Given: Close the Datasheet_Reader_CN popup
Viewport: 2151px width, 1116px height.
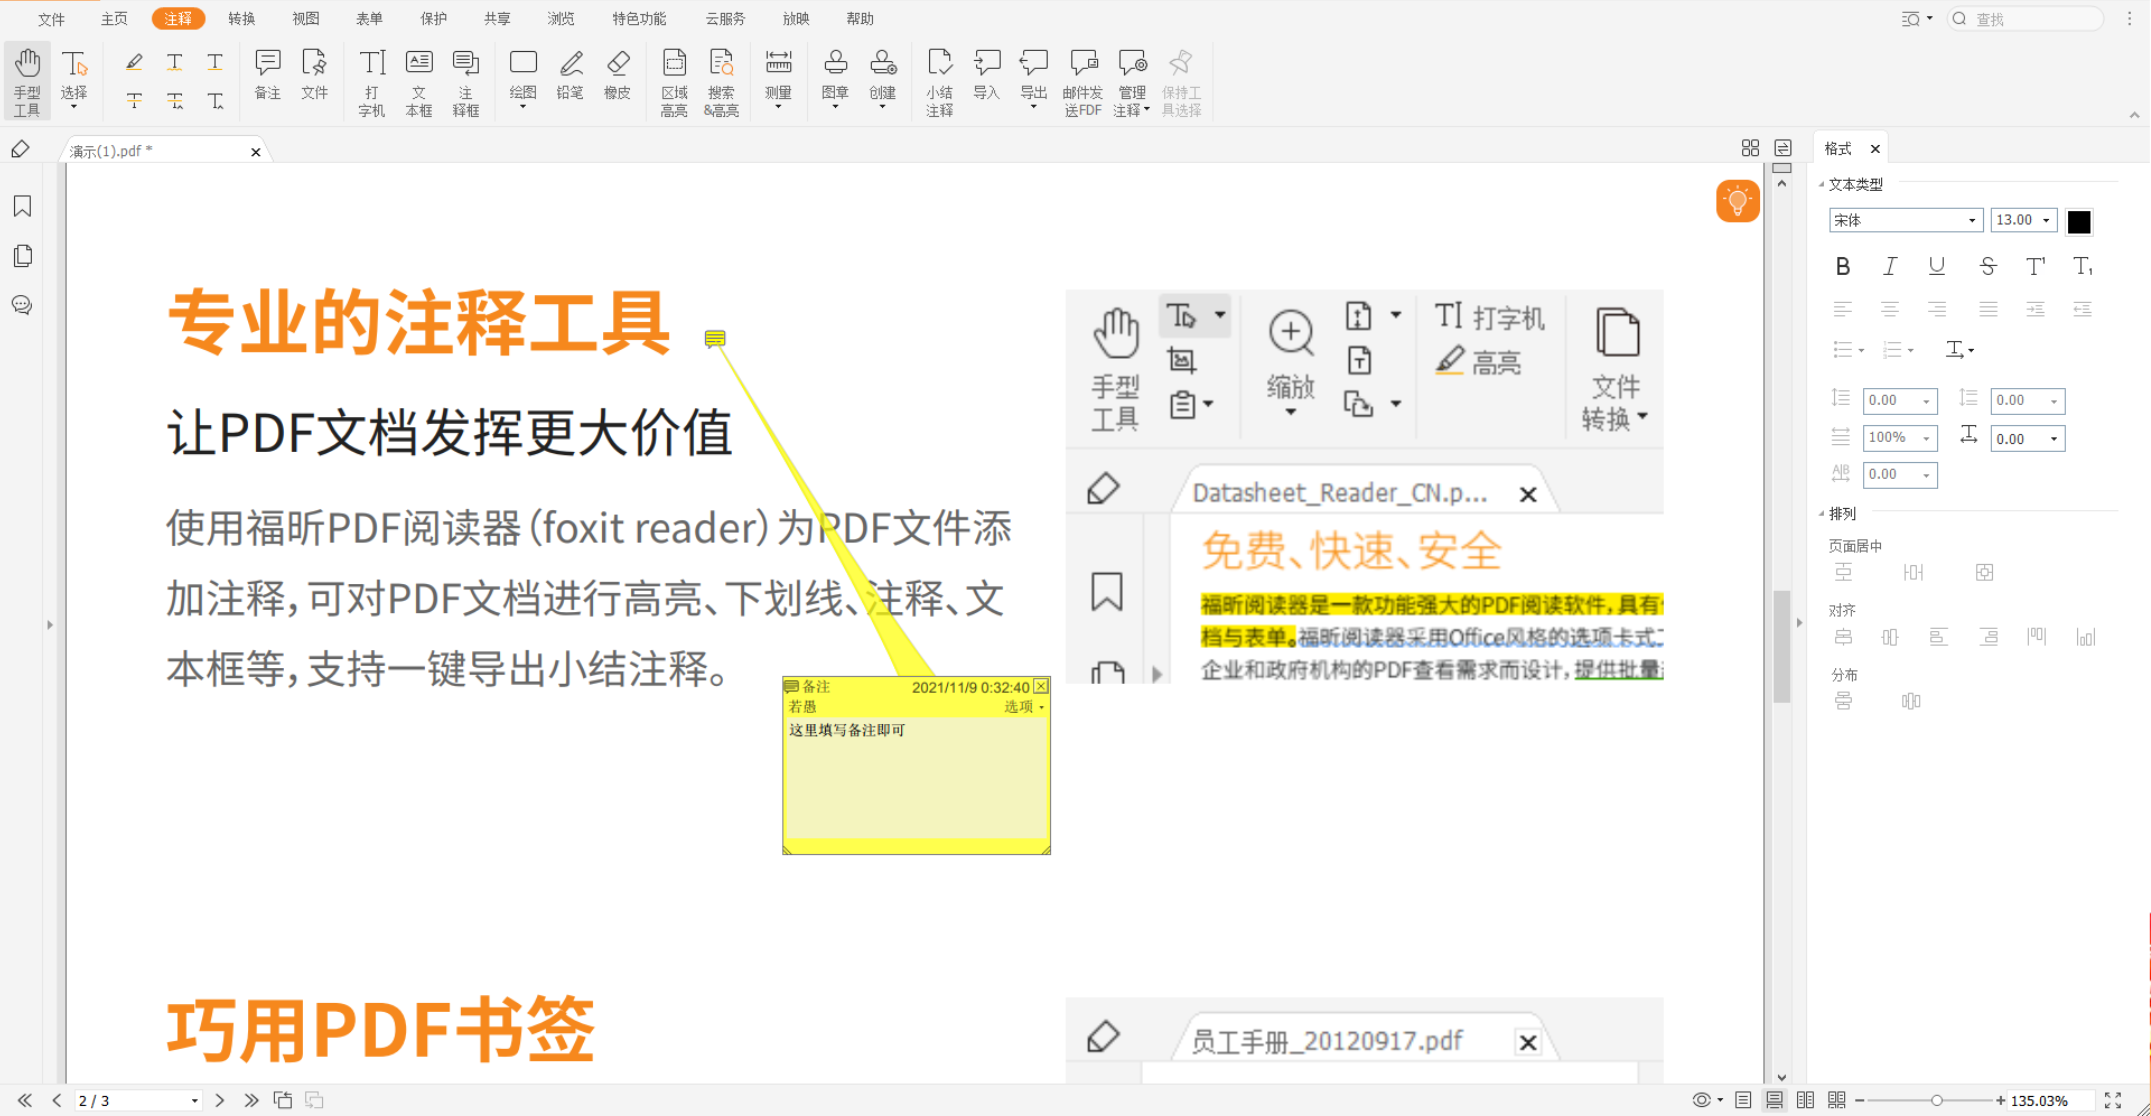Looking at the screenshot, I should click(1528, 494).
